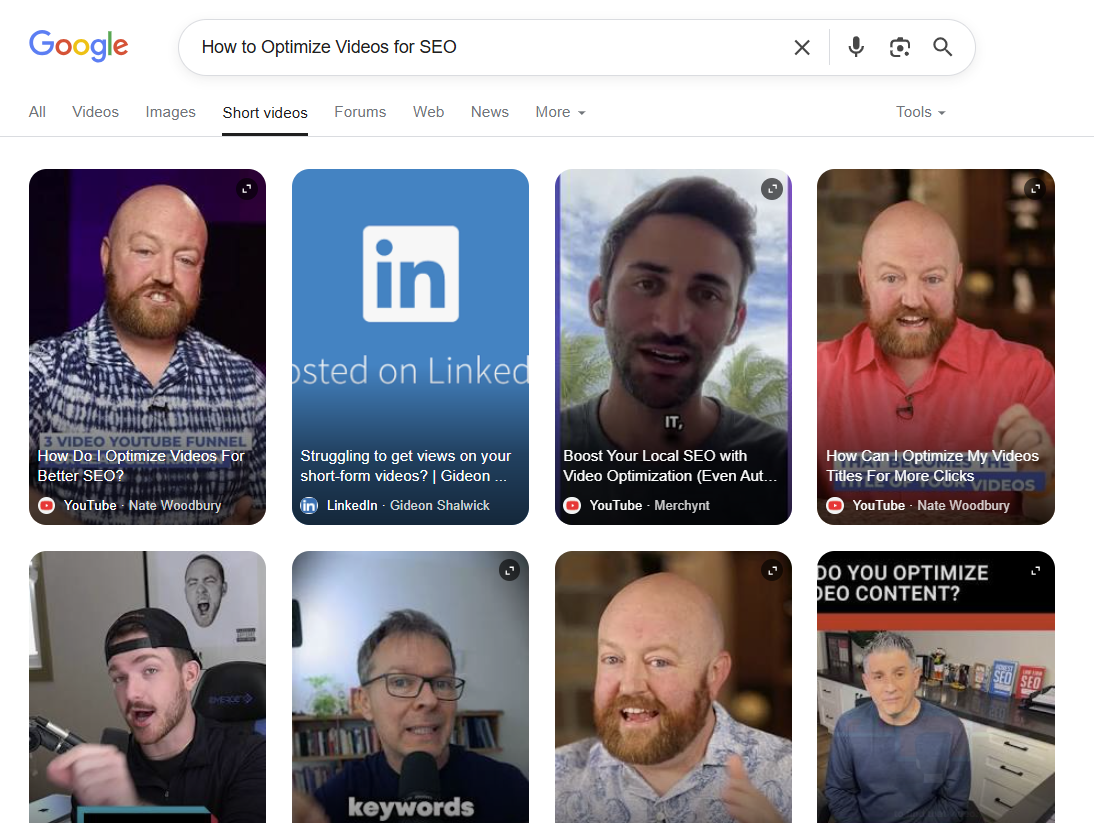Expand preview on 'DO YOU OPTIMIZE' card
This screenshot has width=1094, height=823.
point(1035,571)
